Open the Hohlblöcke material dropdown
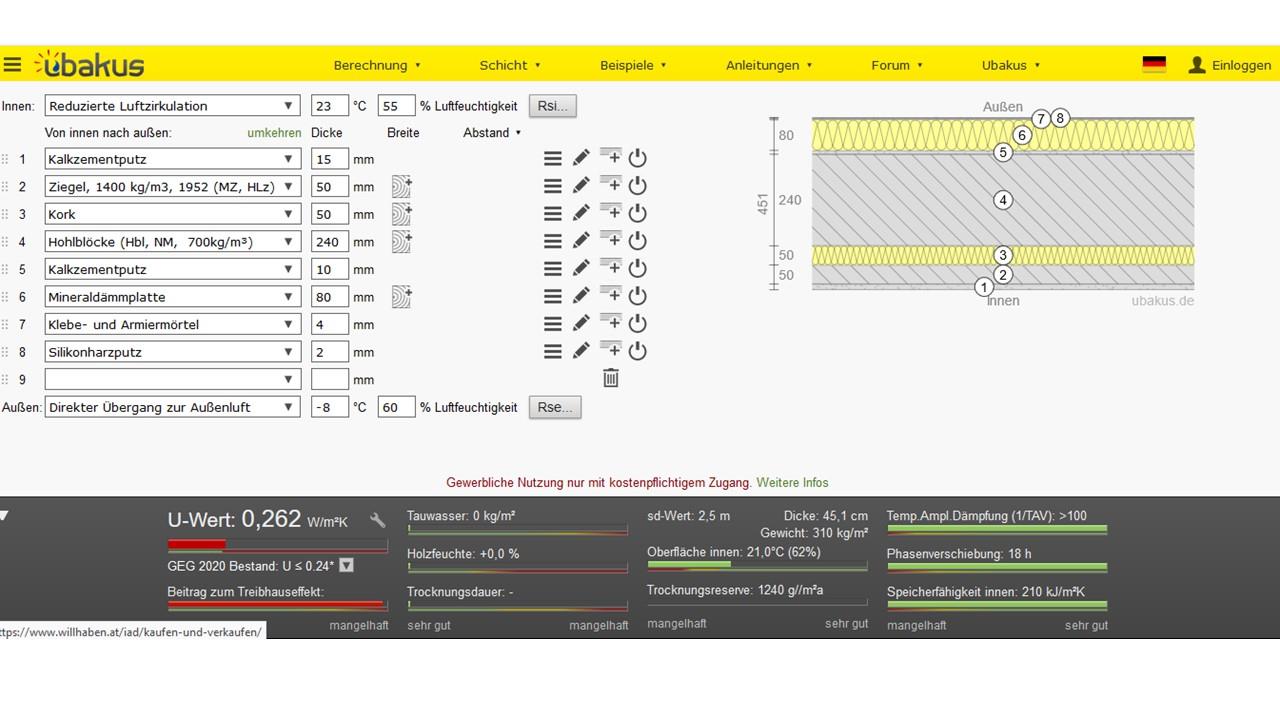Screen dimensions: 1280x720 [x=172, y=241]
